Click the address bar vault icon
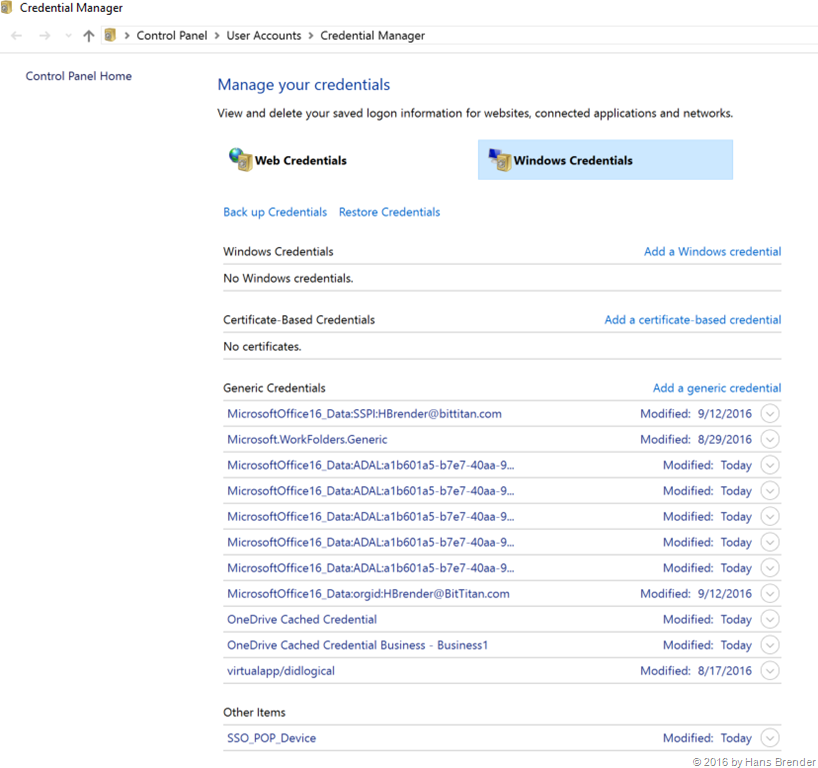This screenshot has height=768, width=818. point(111,36)
